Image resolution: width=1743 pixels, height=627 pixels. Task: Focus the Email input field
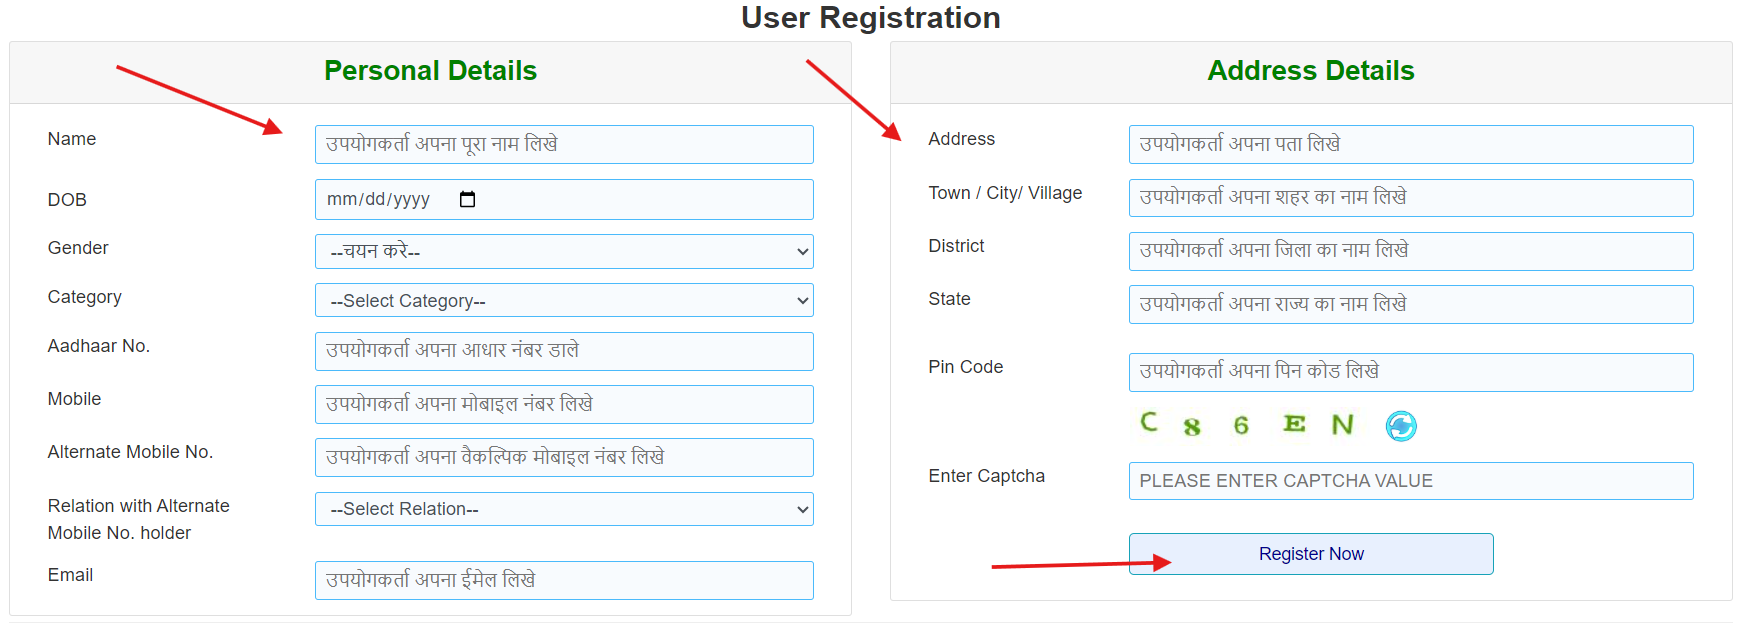coord(563,580)
